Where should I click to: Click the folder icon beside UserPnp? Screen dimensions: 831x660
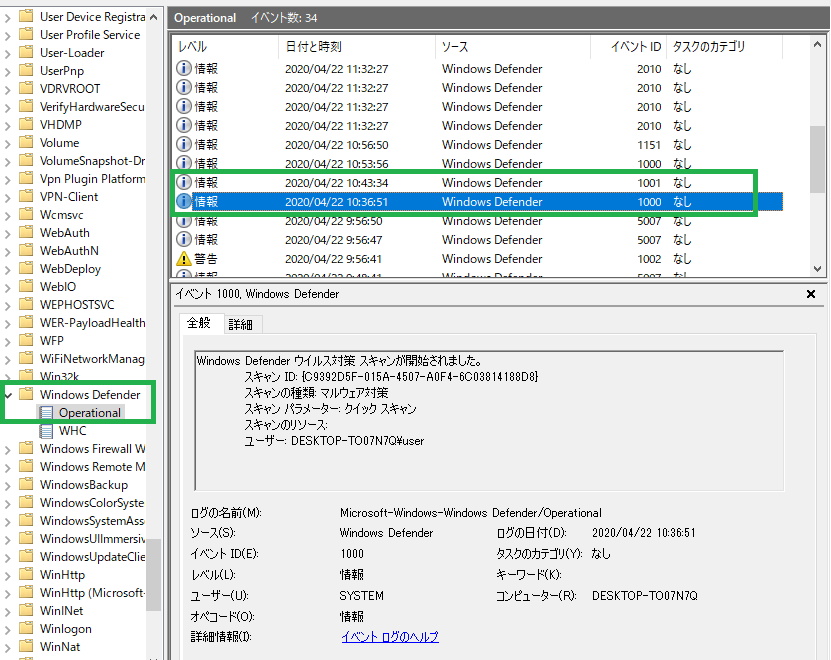pyautogui.click(x=26, y=70)
